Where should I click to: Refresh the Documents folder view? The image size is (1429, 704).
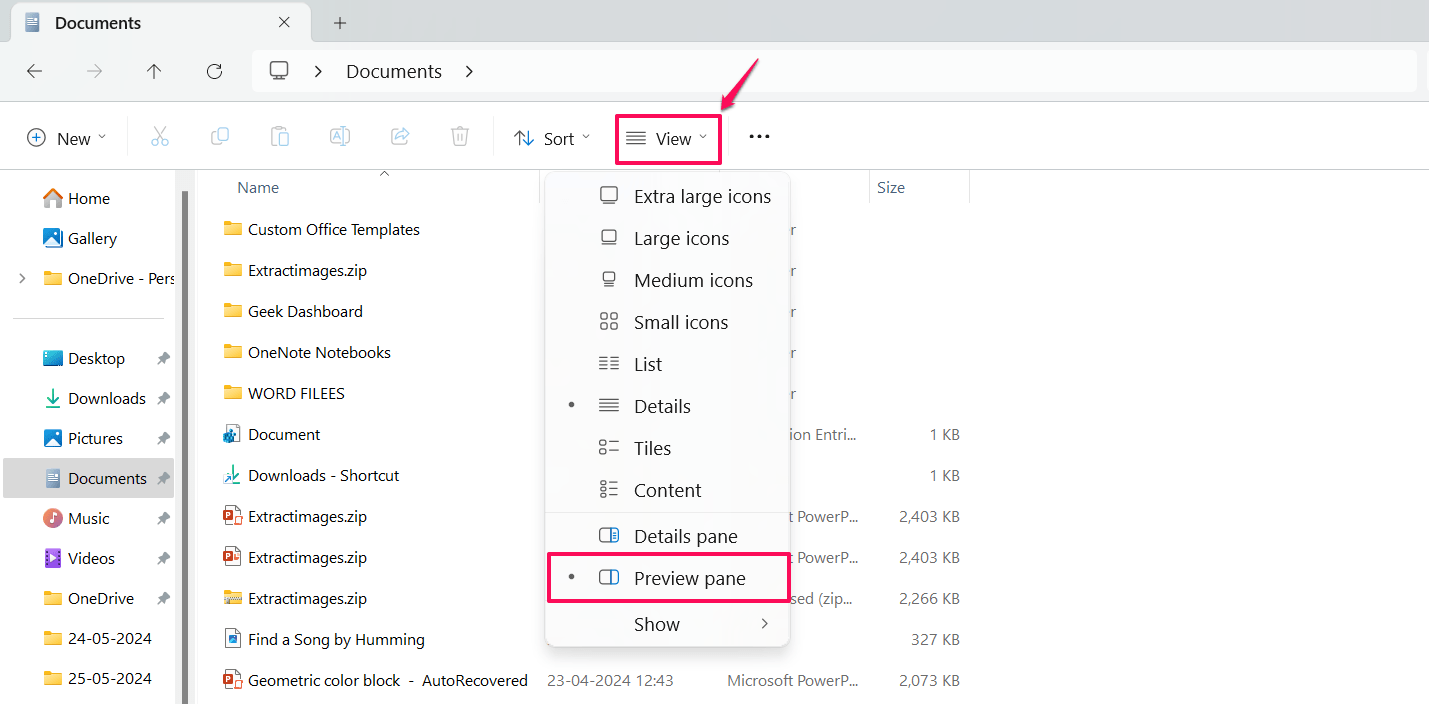[x=214, y=71]
